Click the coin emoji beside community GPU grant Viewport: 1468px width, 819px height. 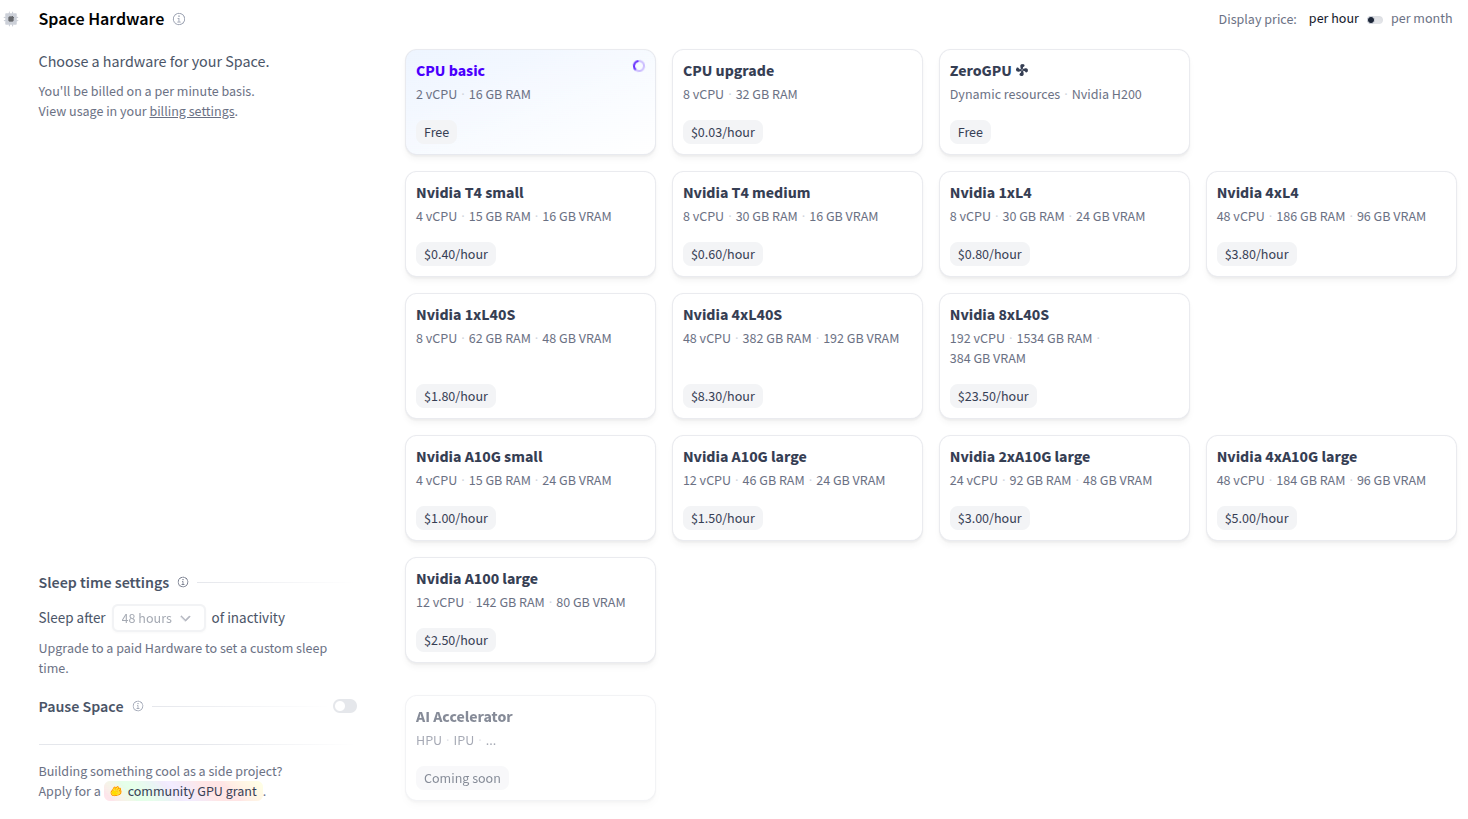coord(116,790)
